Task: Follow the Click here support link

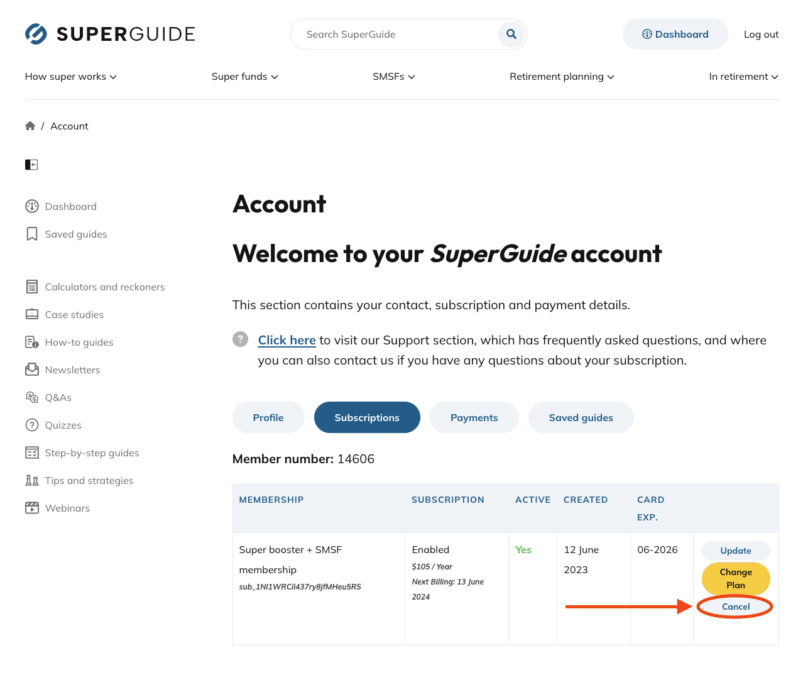Action: tap(287, 340)
